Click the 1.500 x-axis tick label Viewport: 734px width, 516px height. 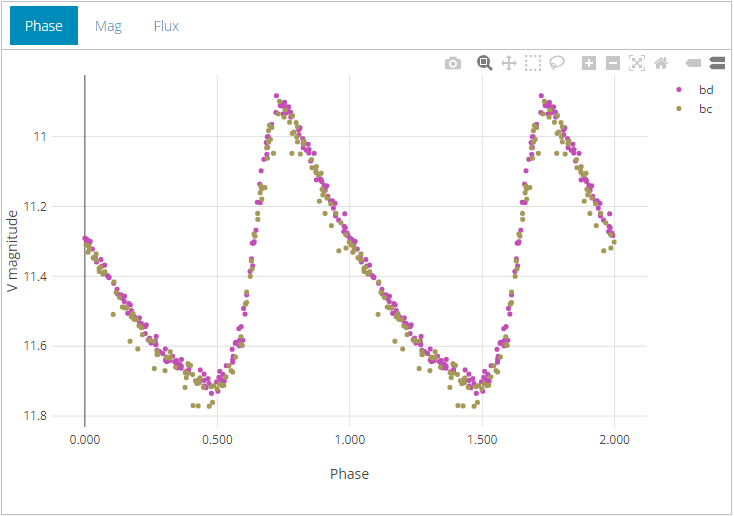pos(482,440)
